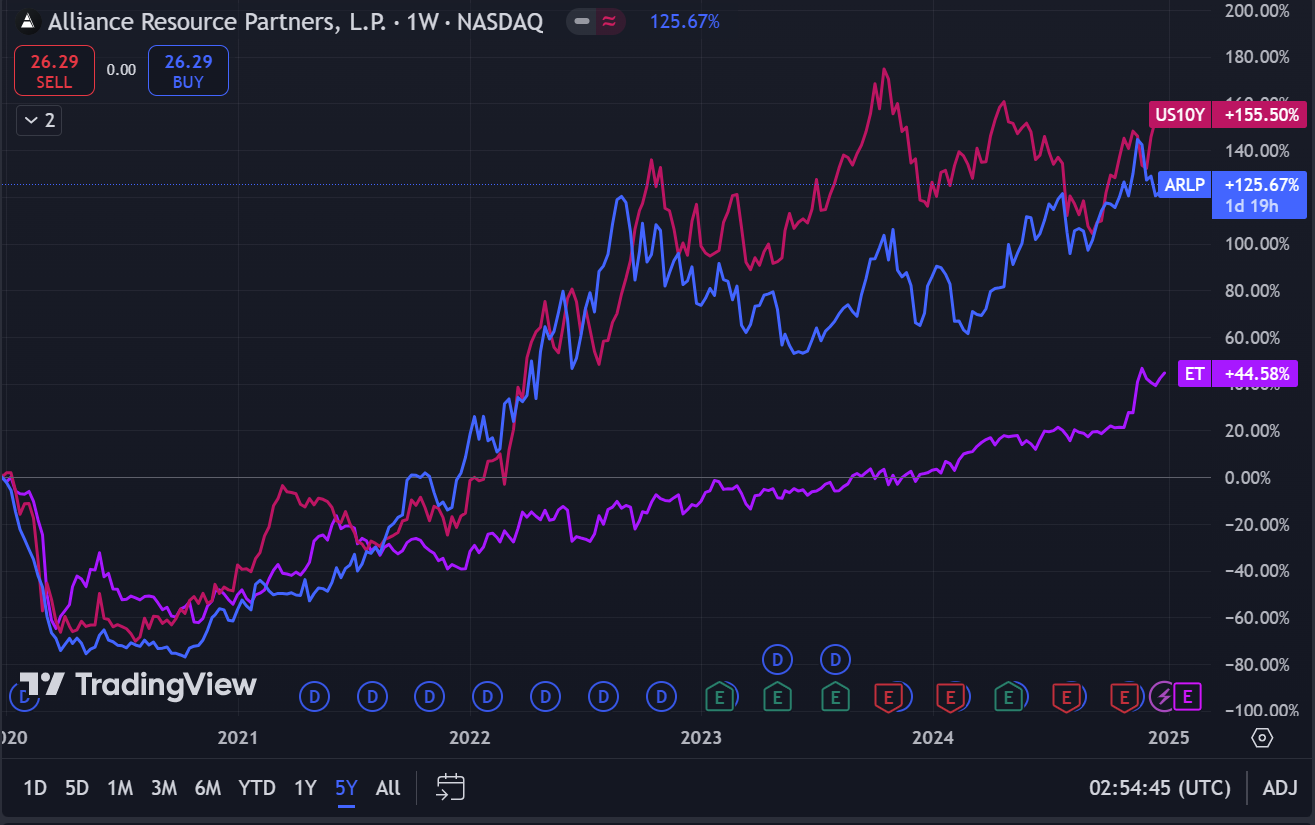
Task: Click the 0.00 spread between Sell and Buy
Action: pos(121,70)
